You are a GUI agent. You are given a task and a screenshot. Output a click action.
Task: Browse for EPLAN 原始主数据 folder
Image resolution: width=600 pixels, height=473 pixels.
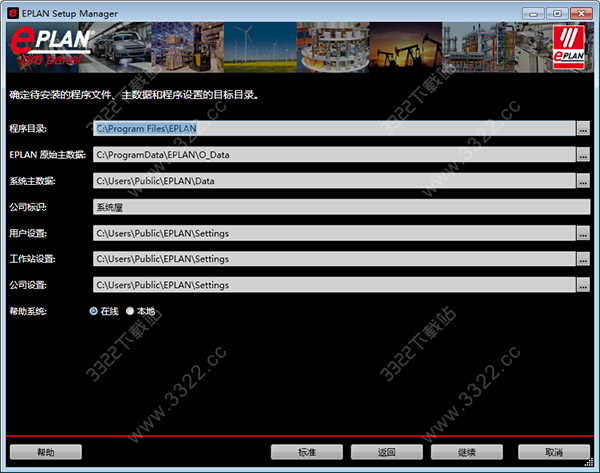coord(583,155)
